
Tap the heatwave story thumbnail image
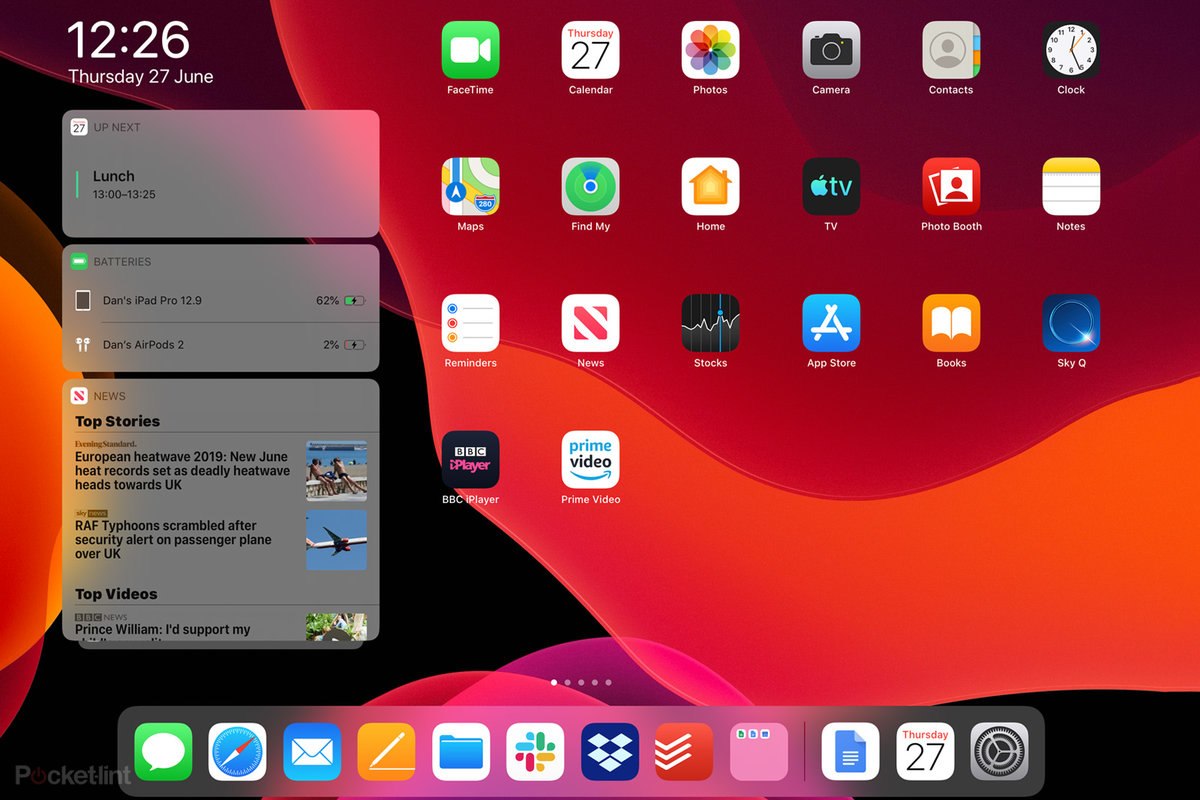pos(336,471)
